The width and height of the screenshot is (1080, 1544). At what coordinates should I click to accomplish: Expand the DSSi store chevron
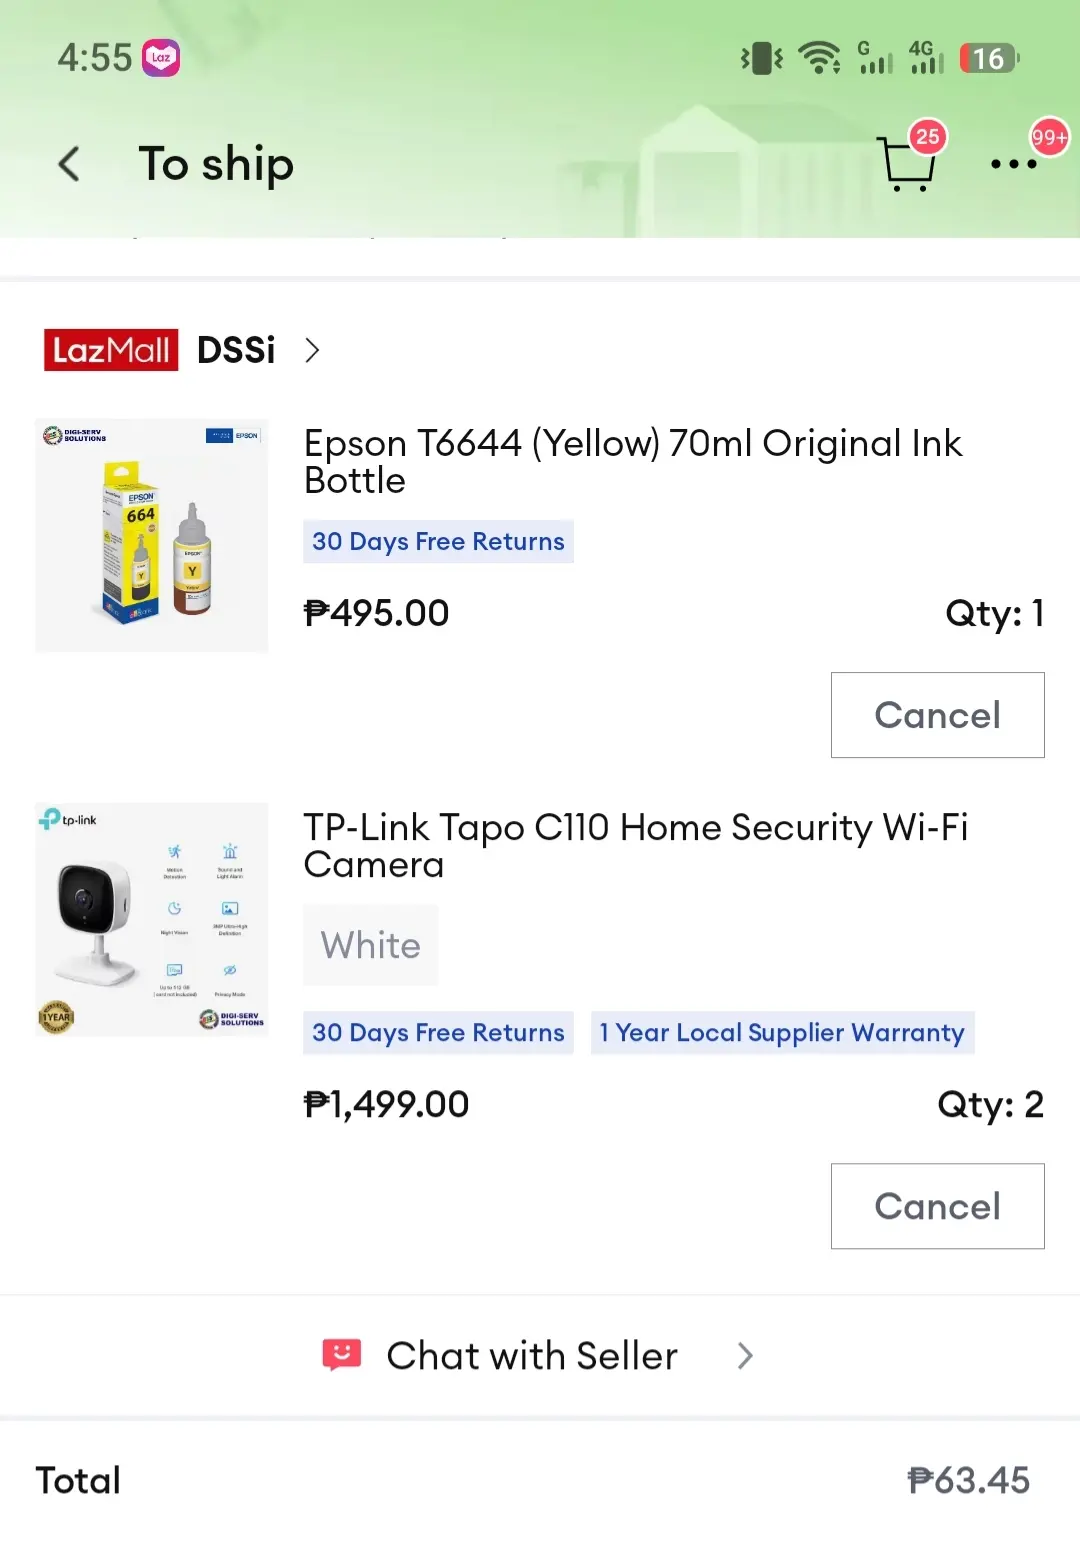click(x=312, y=350)
